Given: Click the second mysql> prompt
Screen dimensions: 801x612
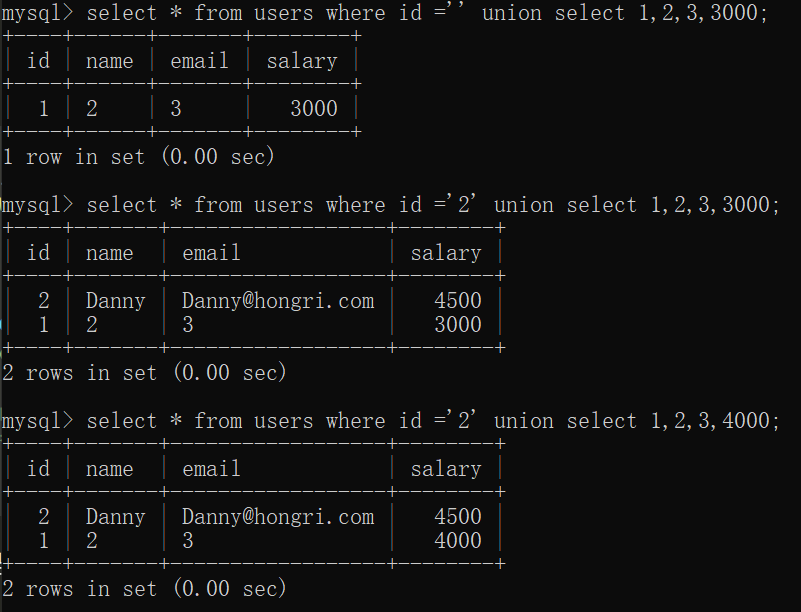Looking at the screenshot, I should pos(38,205).
